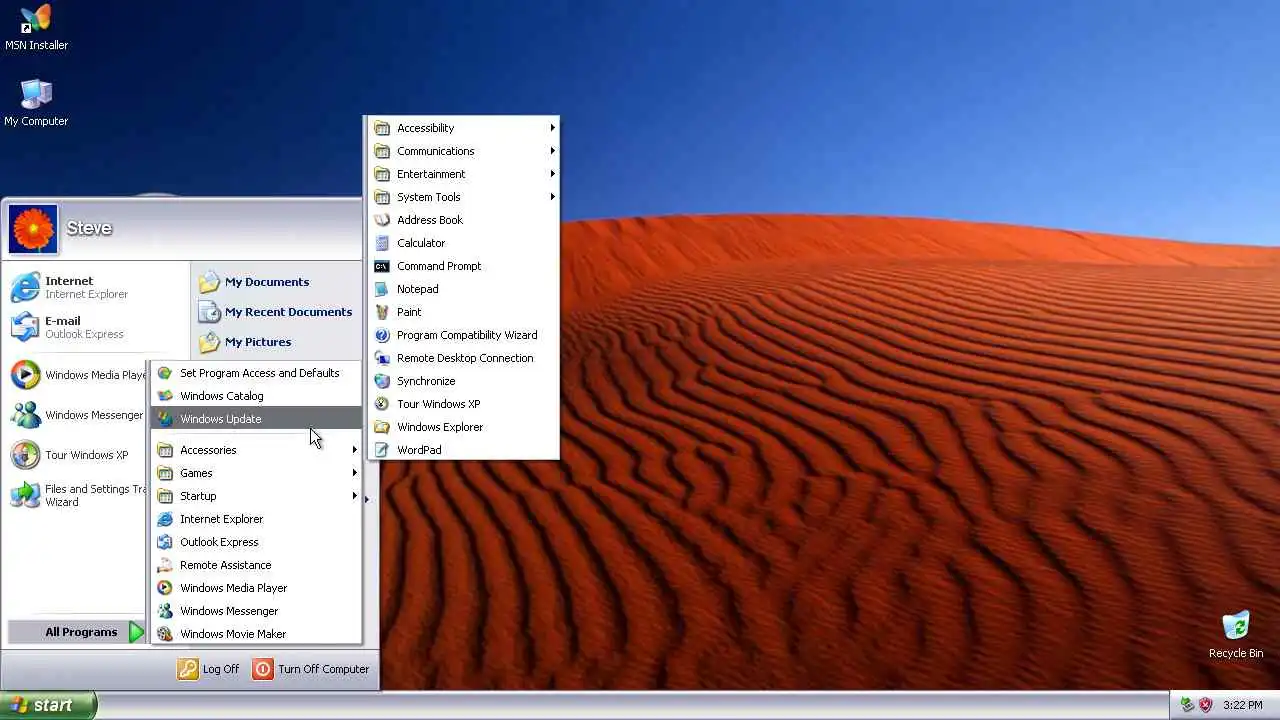Open Windows Media Player in All Programs list
This screenshot has height=720, width=1280.
[x=256, y=588]
